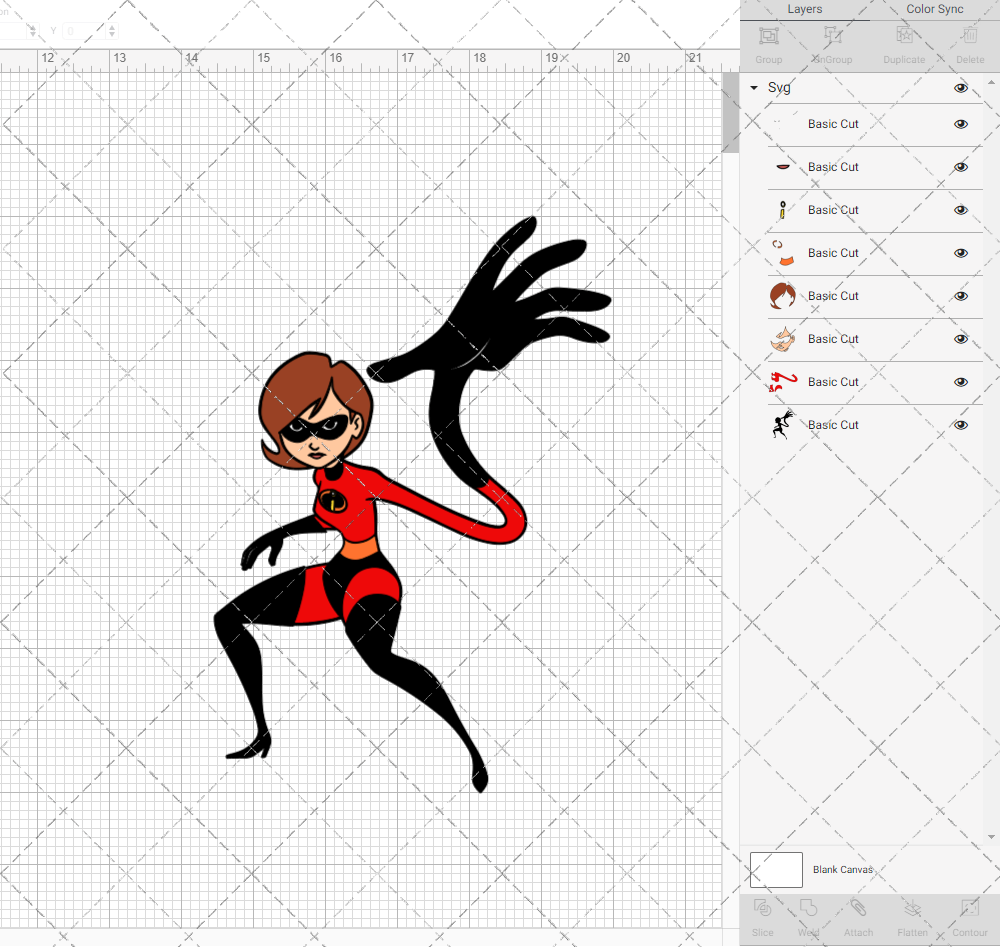The width and height of the screenshot is (1000, 947).
Task: Click the Delete trash icon
Action: [970, 36]
